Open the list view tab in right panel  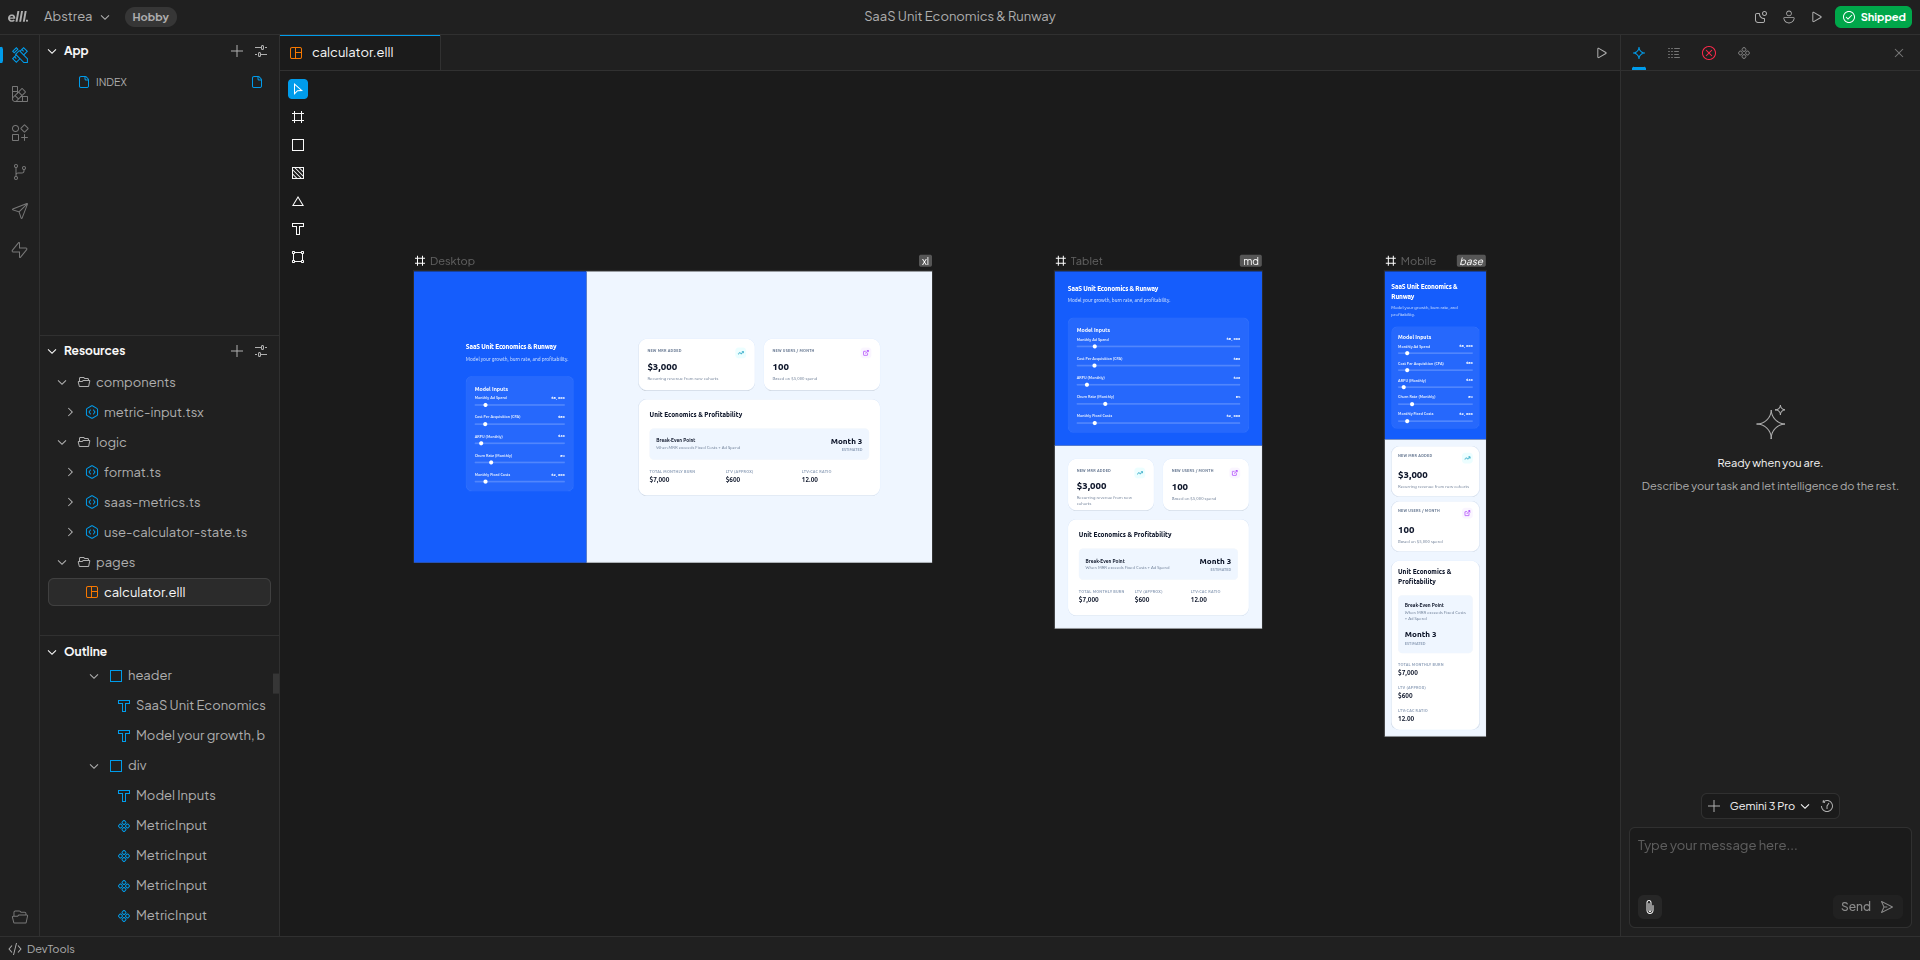point(1674,53)
